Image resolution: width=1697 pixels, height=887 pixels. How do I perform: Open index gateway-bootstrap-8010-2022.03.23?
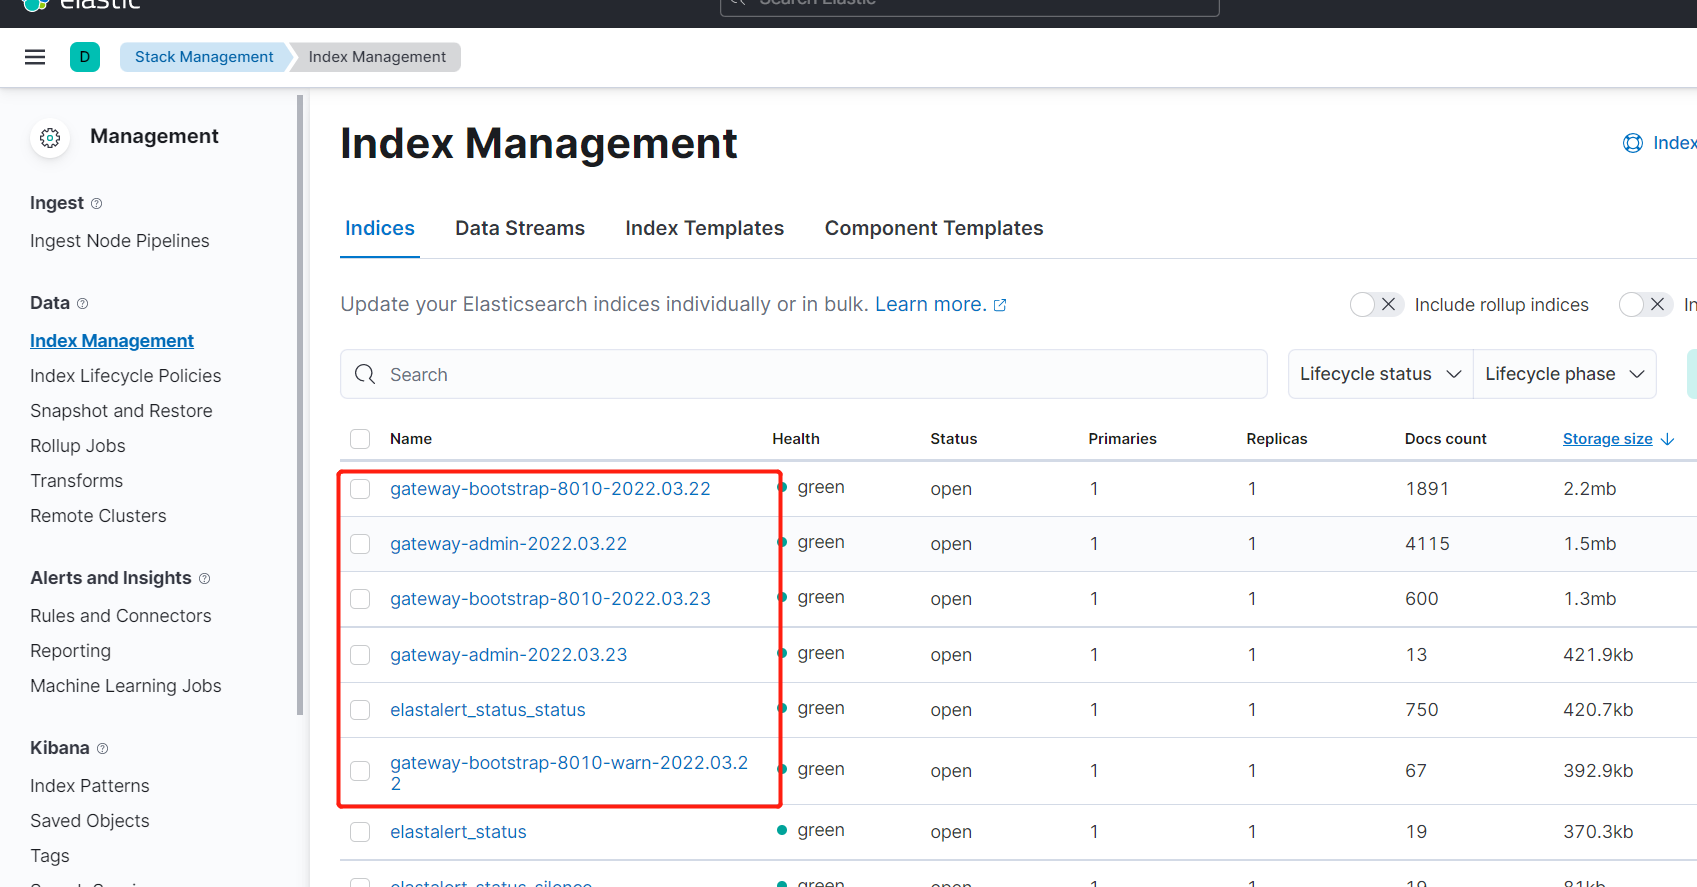(550, 599)
